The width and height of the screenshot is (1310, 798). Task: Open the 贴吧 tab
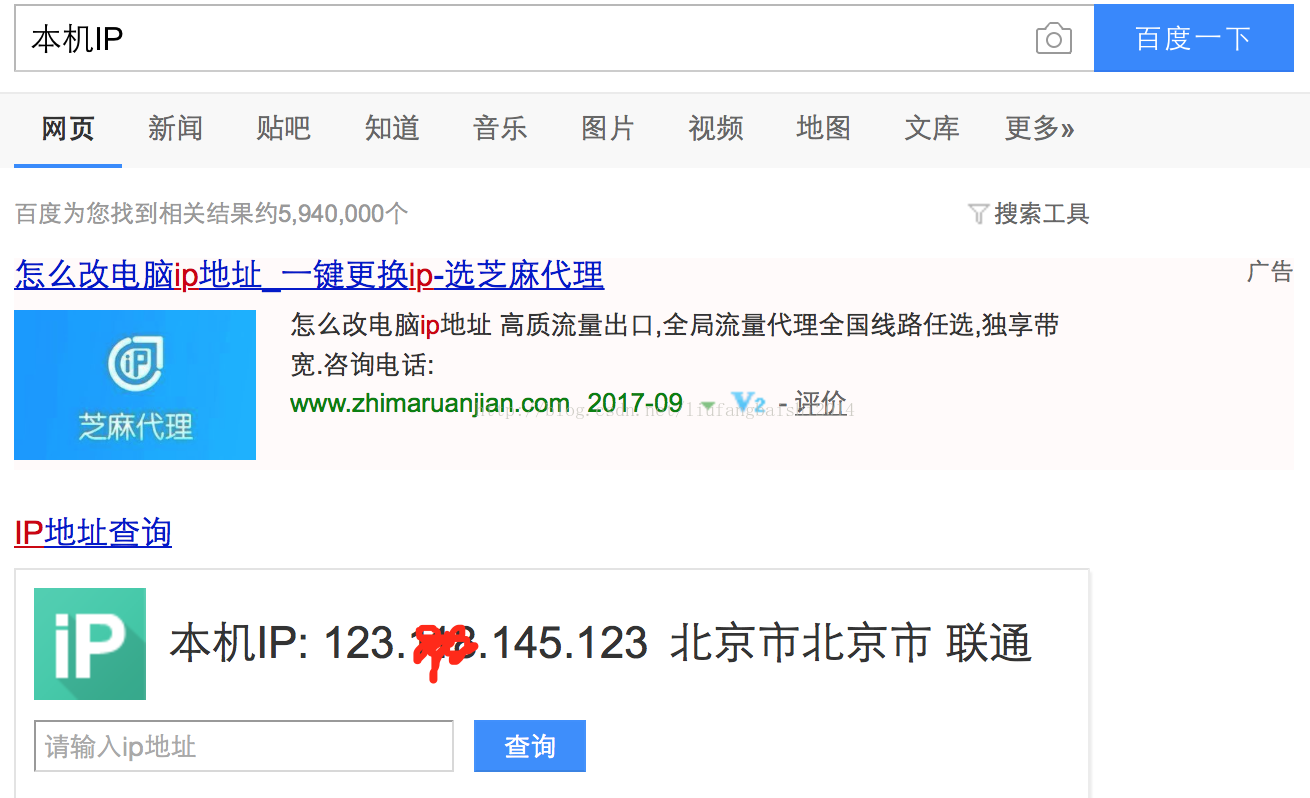(x=284, y=128)
